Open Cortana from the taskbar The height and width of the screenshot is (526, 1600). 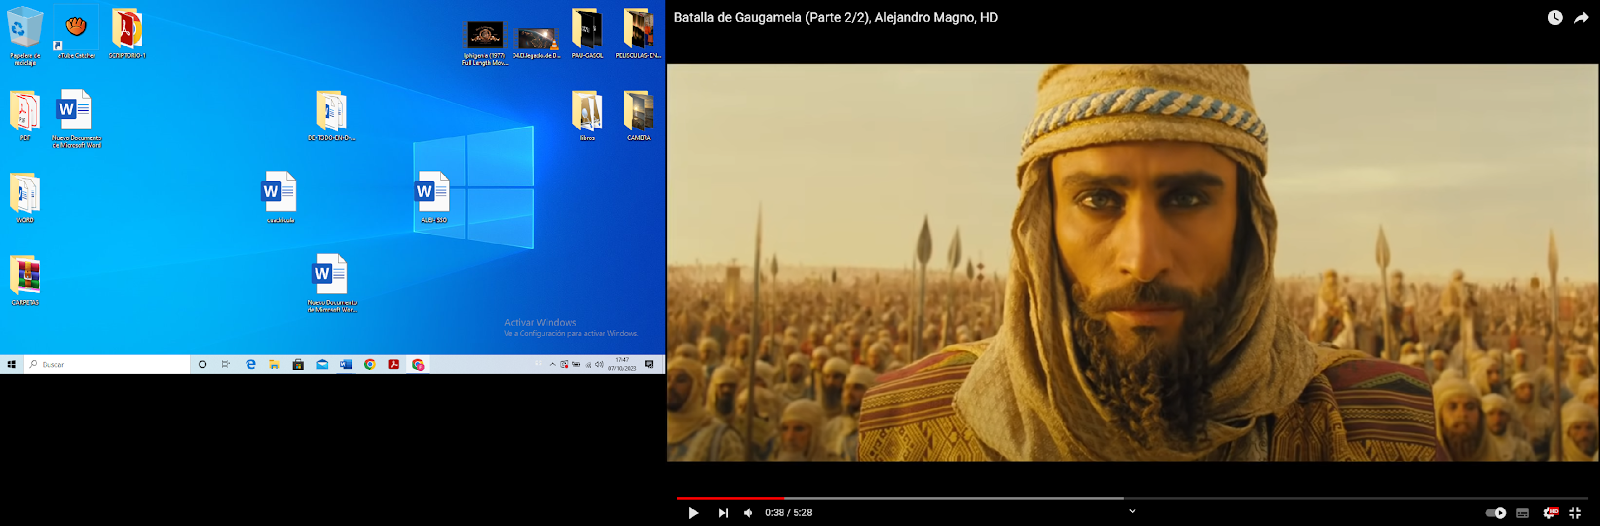[202, 364]
